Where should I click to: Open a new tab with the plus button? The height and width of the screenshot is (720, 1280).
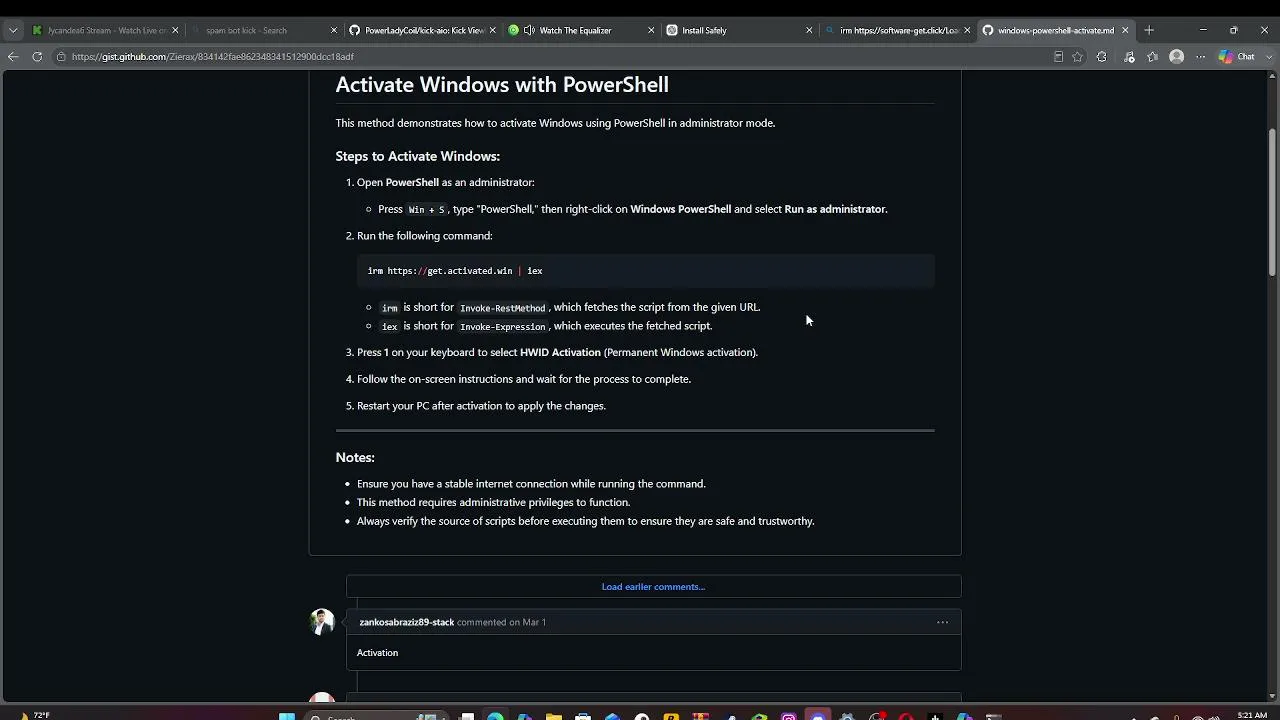1149,30
